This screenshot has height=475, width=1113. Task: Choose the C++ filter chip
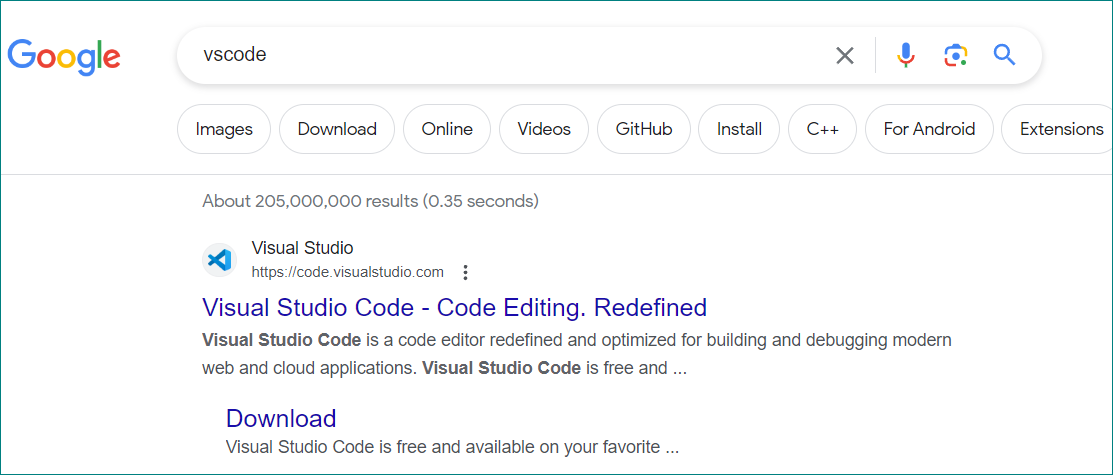click(x=823, y=129)
